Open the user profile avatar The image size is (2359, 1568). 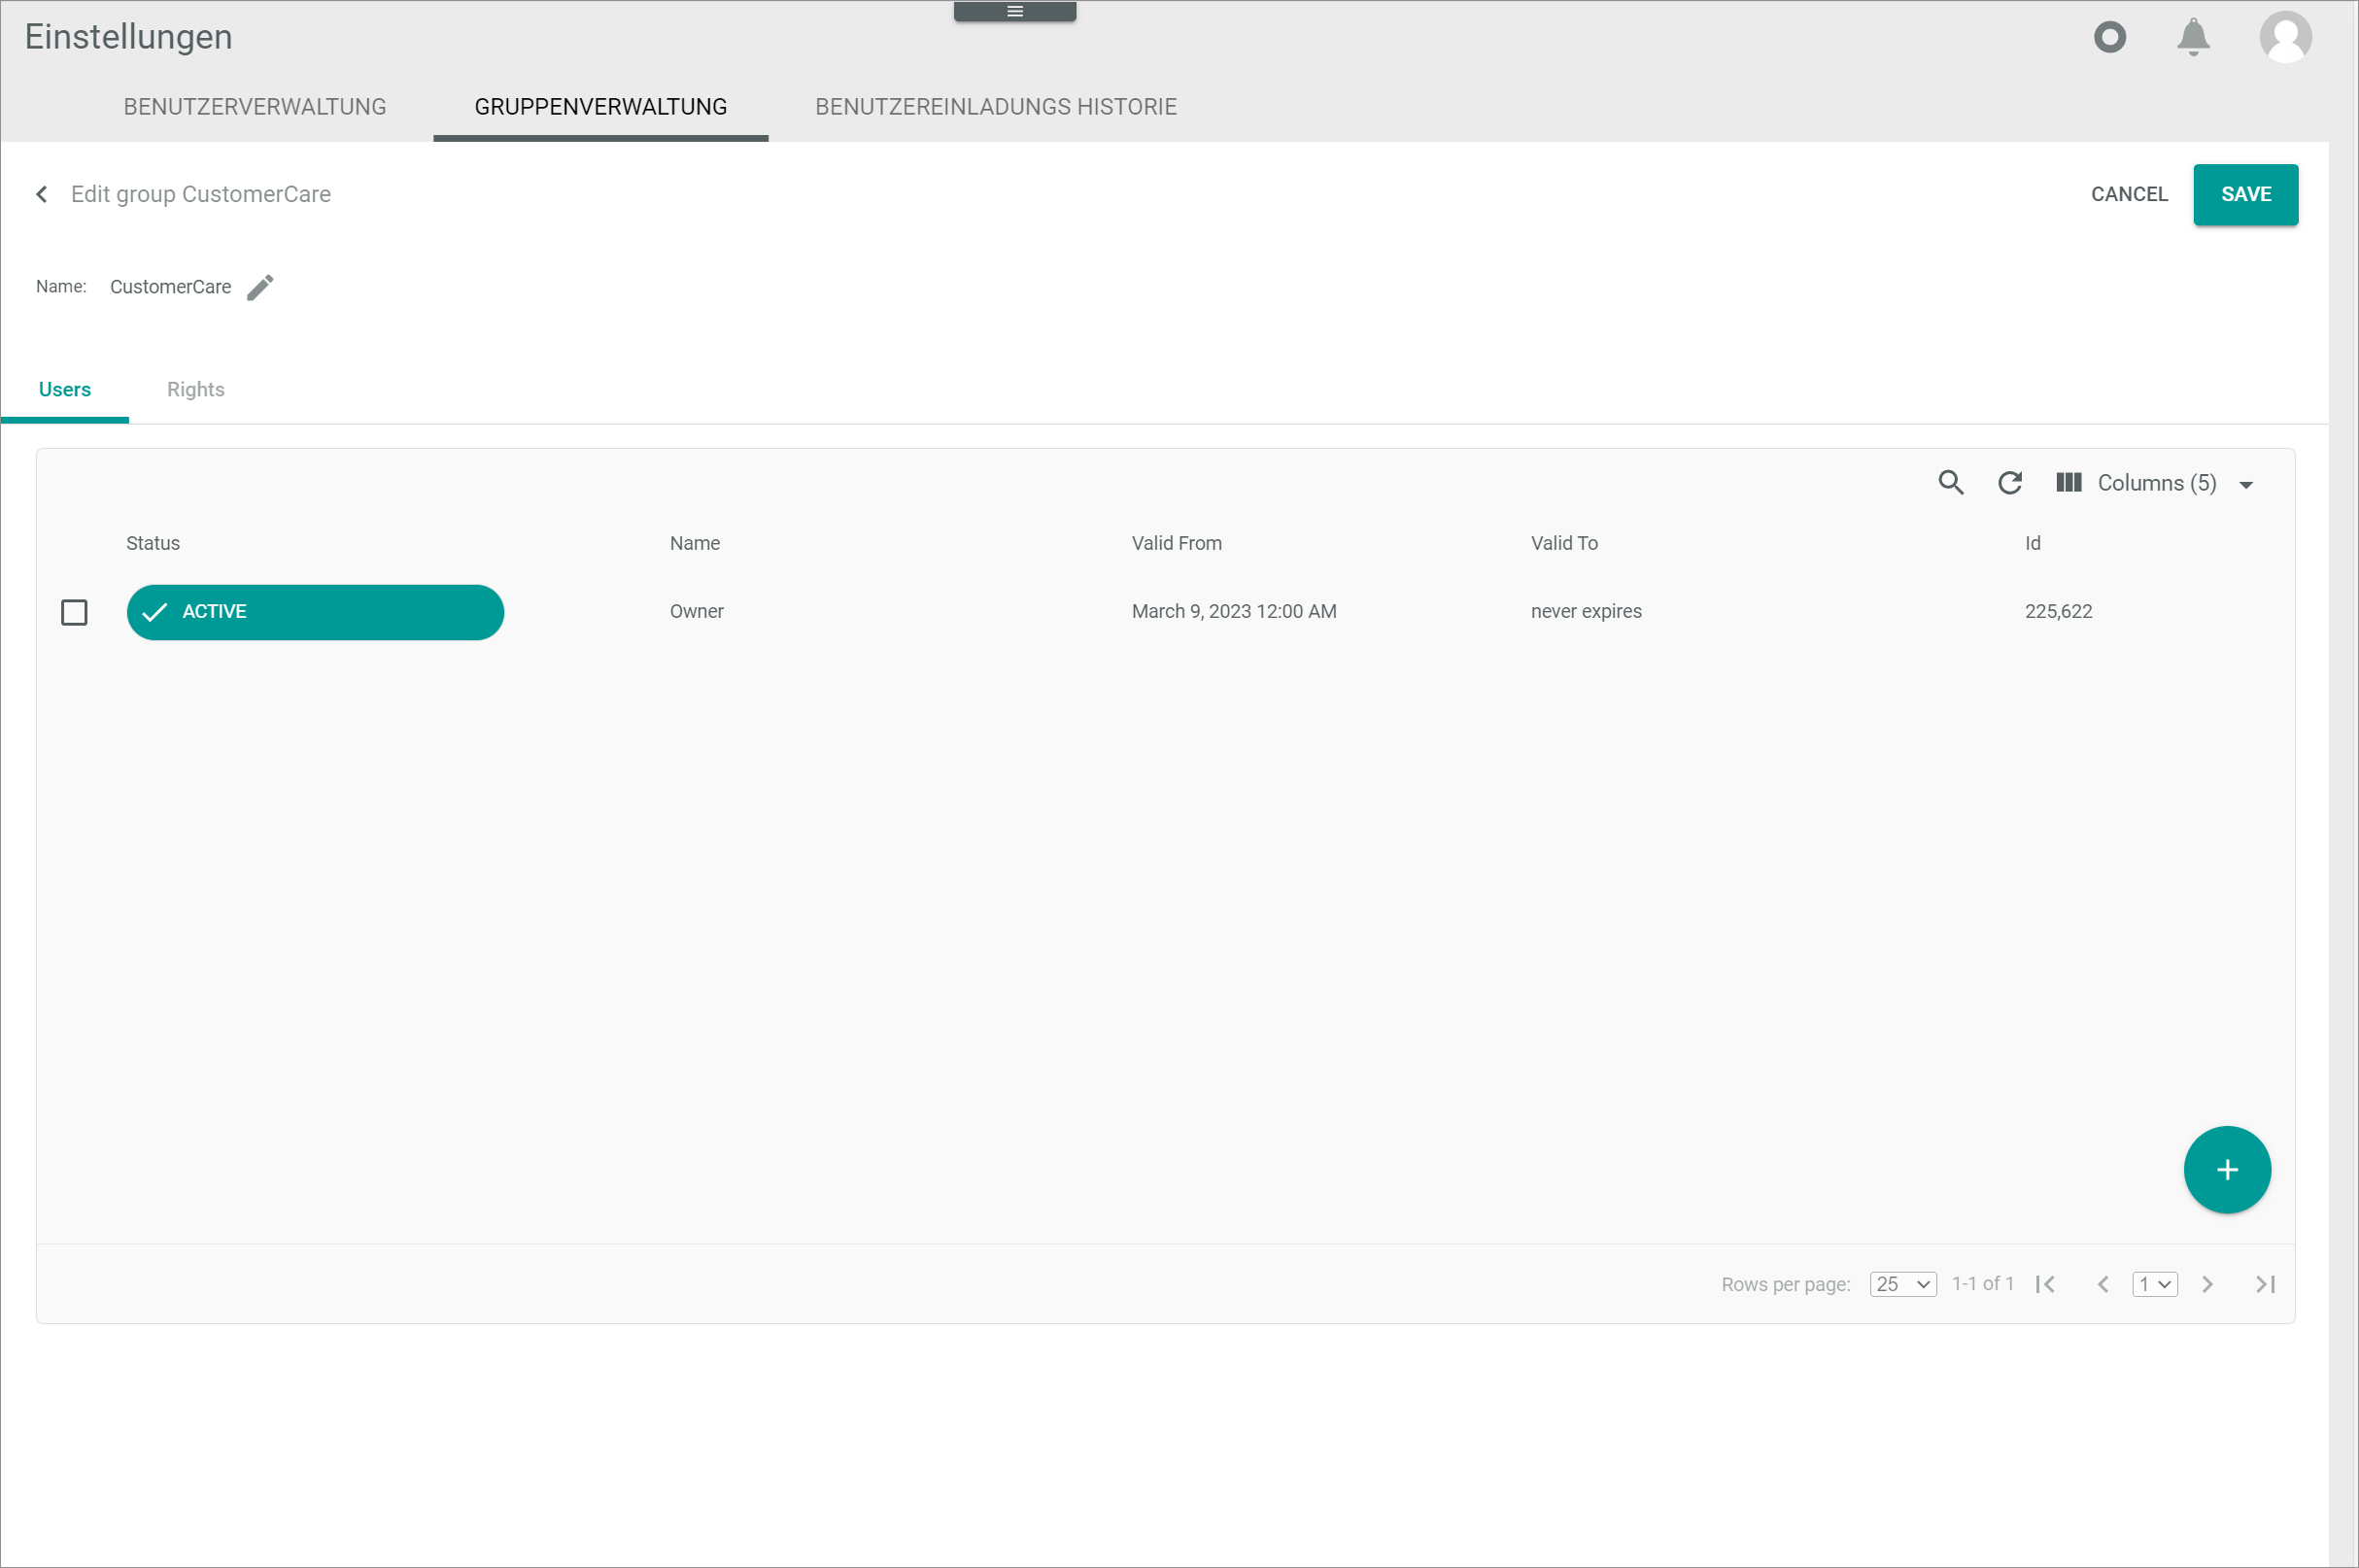tap(2285, 37)
